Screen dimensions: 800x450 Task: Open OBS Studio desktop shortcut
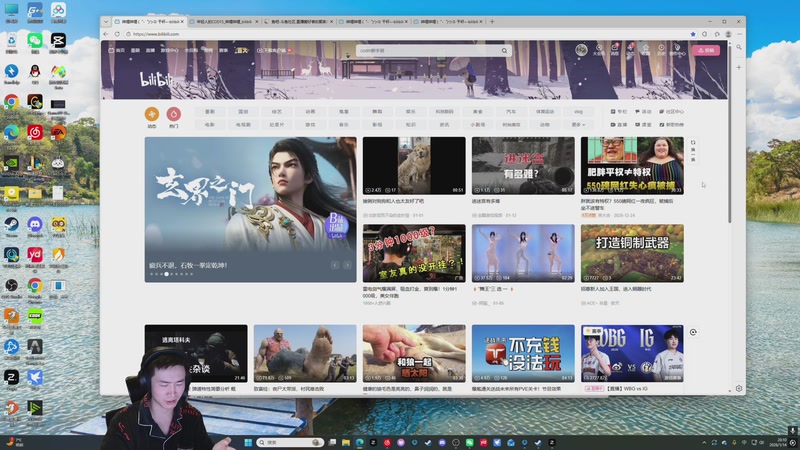[11, 288]
